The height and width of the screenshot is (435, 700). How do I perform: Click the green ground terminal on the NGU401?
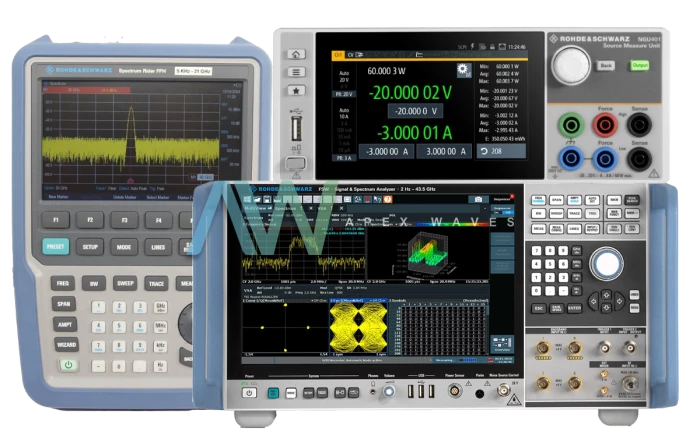click(571, 125)
